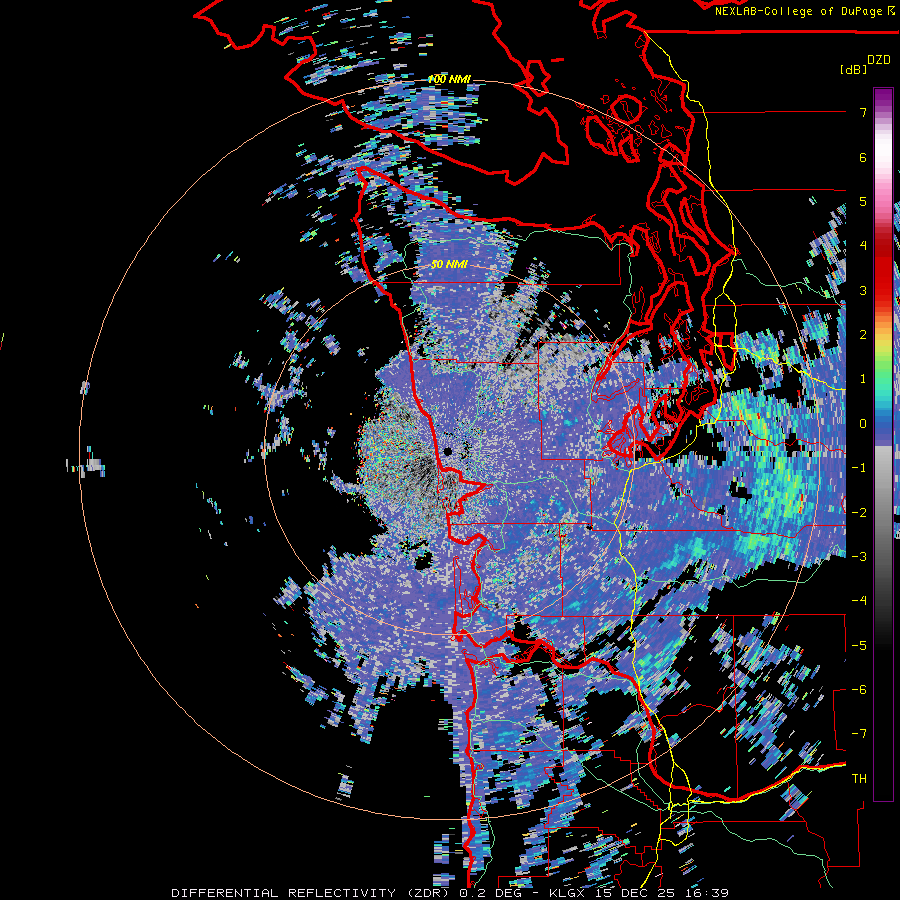Click the DZD legend title
The image size is (900, 900).
[x=879, y=60]
